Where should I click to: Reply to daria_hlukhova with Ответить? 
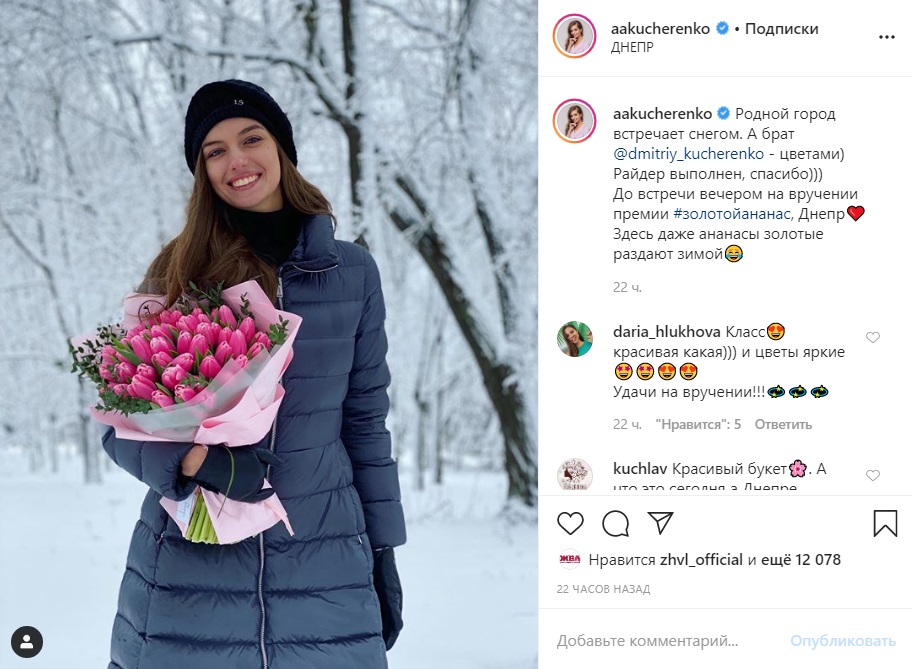(x=783, y=424)
